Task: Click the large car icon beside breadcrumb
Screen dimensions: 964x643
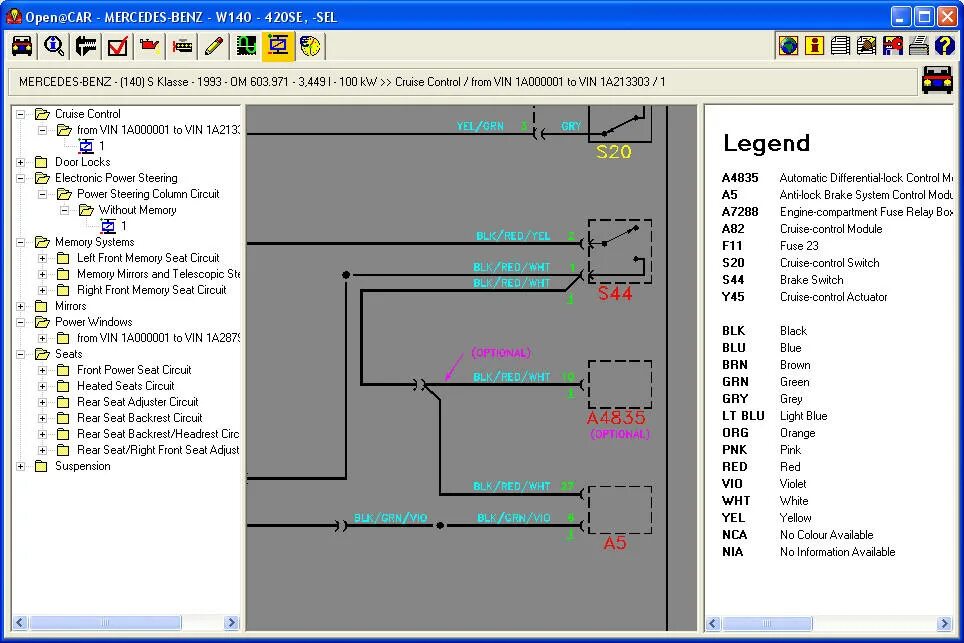Action: [938, 81]
